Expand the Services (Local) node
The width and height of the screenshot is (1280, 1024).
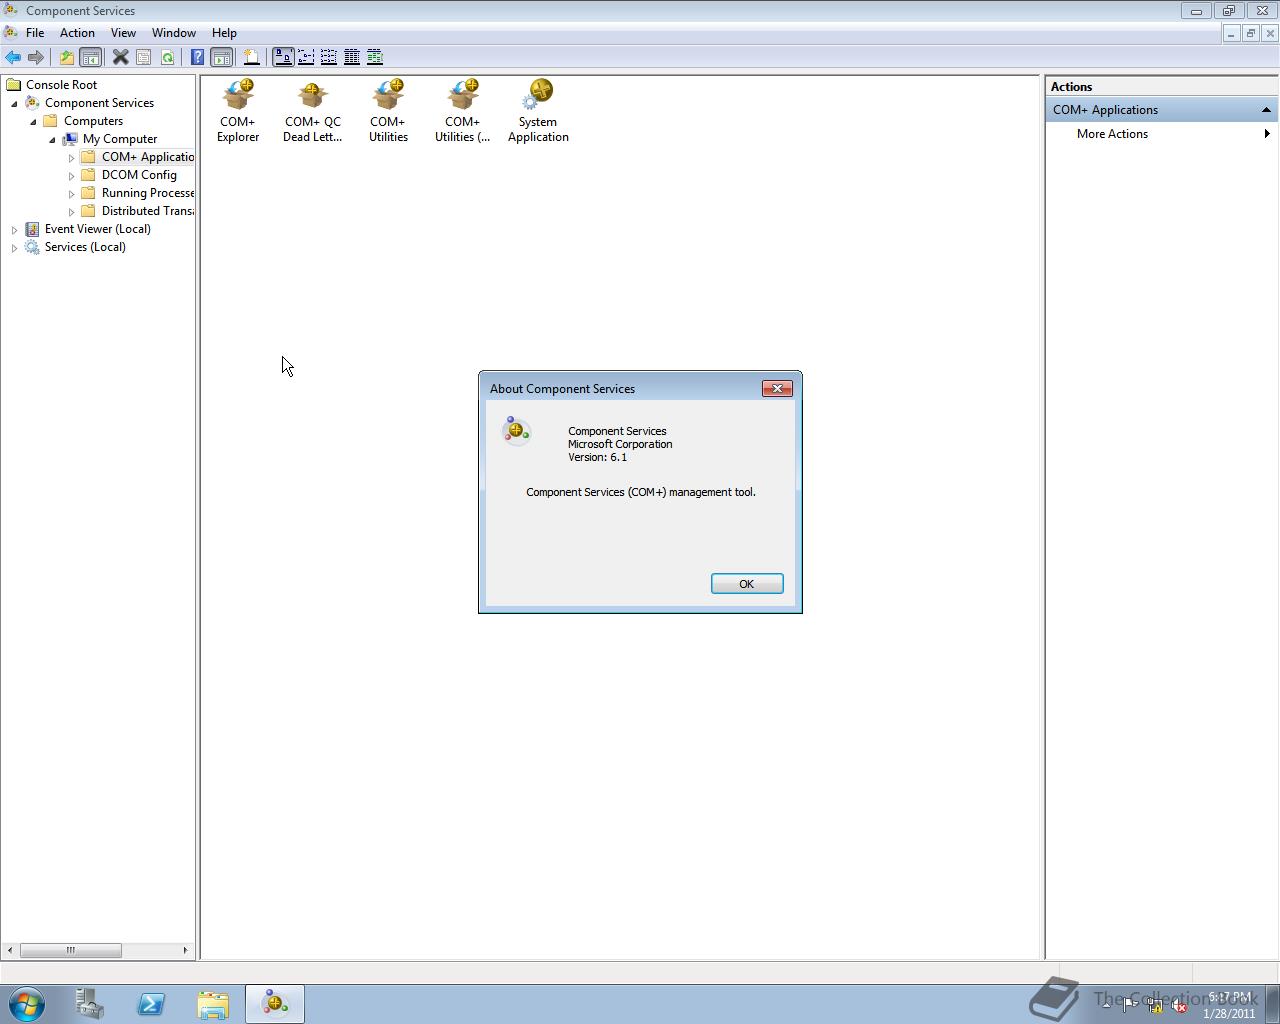[15, 247]
